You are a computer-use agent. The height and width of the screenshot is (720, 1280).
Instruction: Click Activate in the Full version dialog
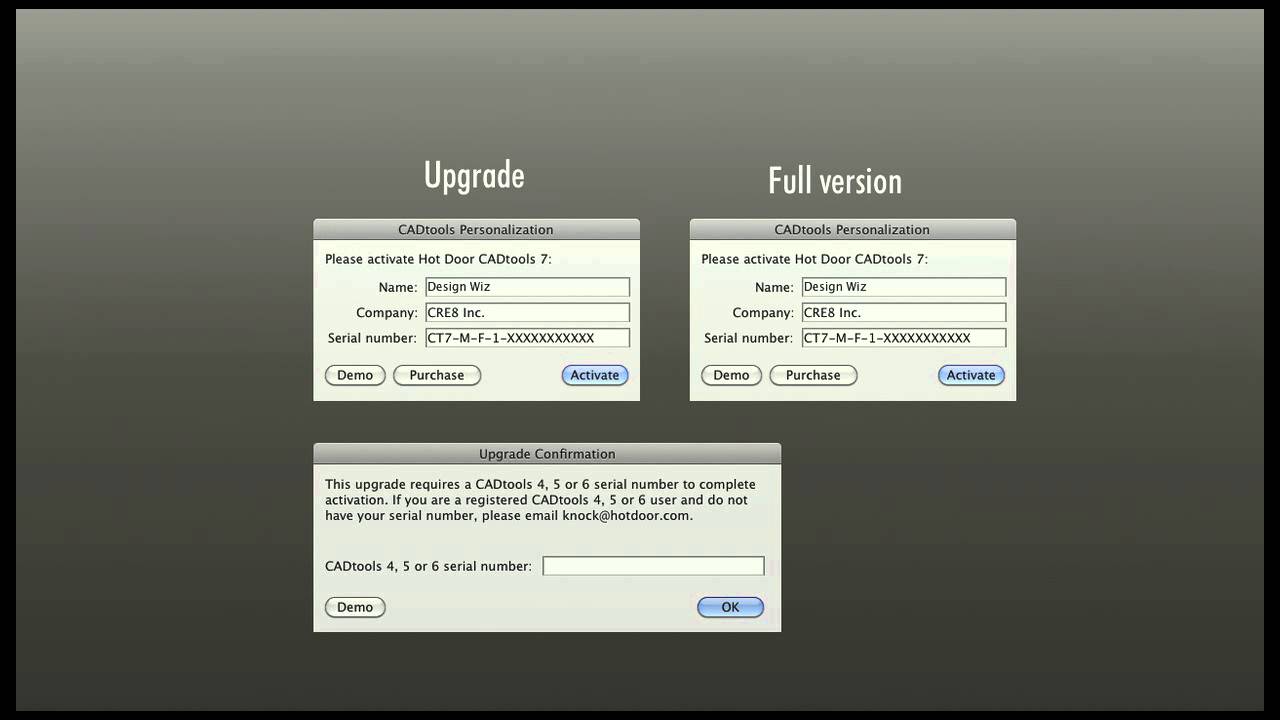coord(971,375)
